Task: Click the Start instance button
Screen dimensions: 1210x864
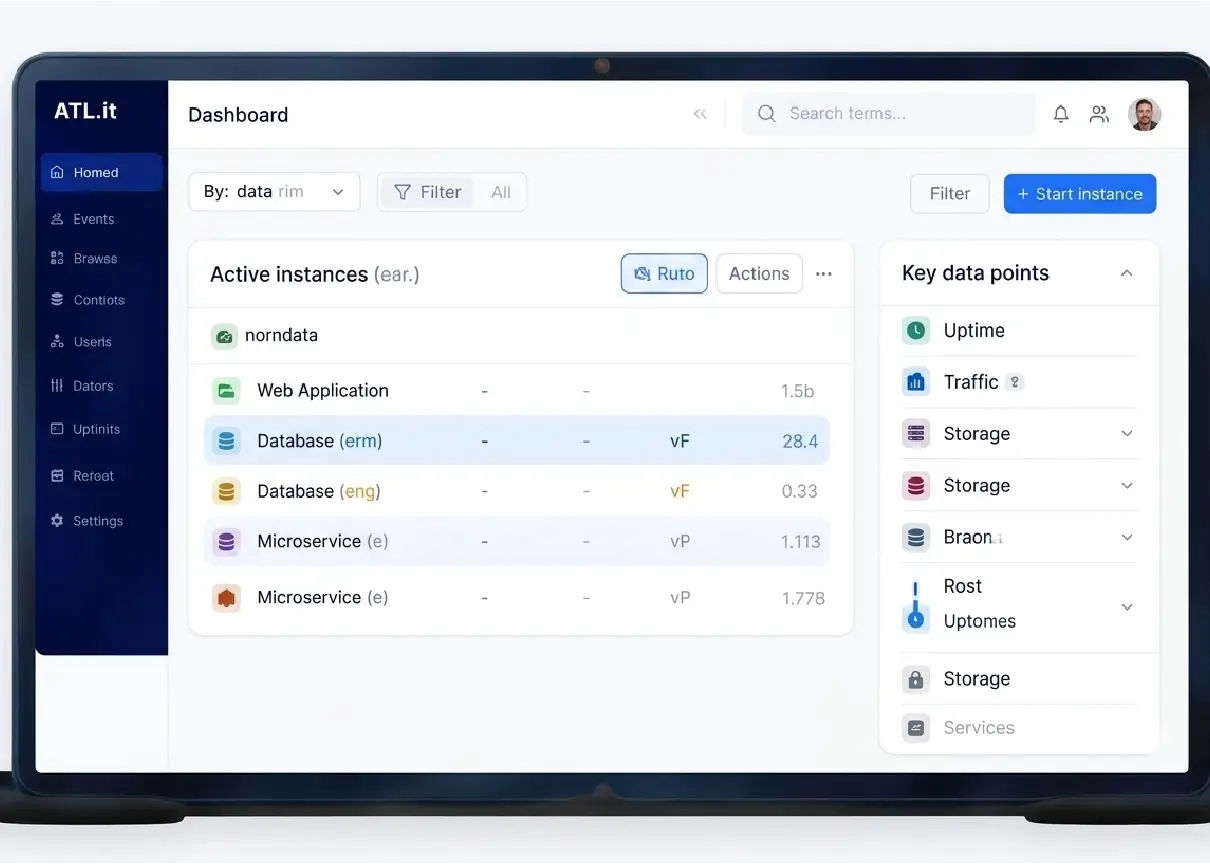Action: [x=1080, y=194]
